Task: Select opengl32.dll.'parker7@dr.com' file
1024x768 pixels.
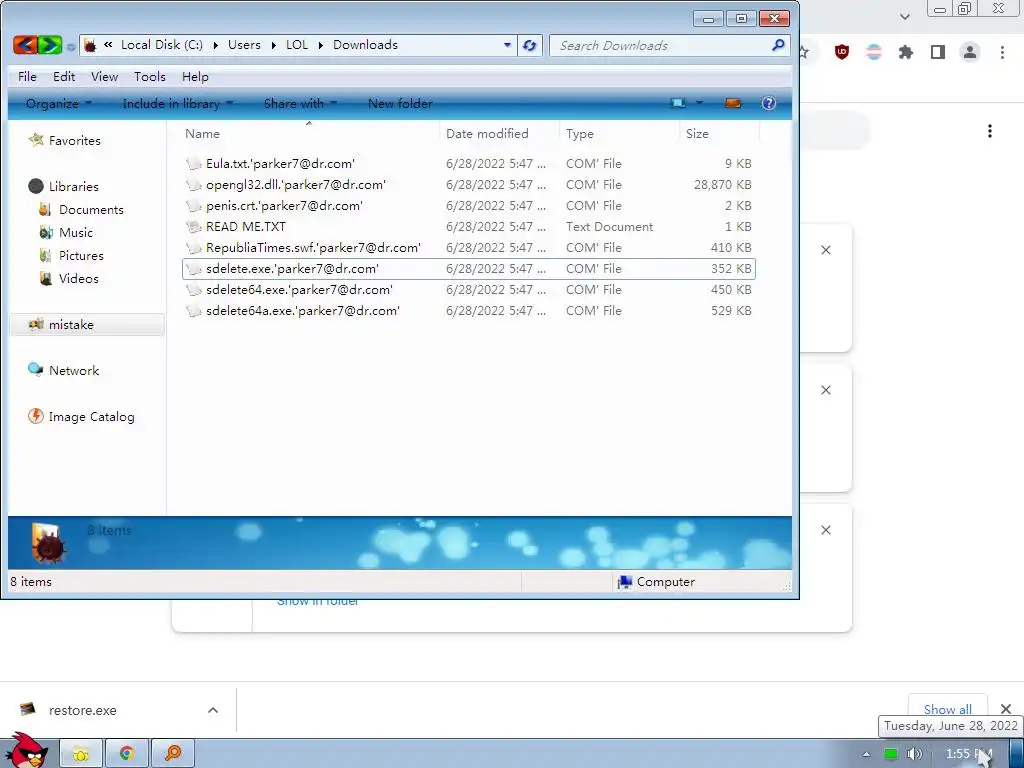Action: 469,185
